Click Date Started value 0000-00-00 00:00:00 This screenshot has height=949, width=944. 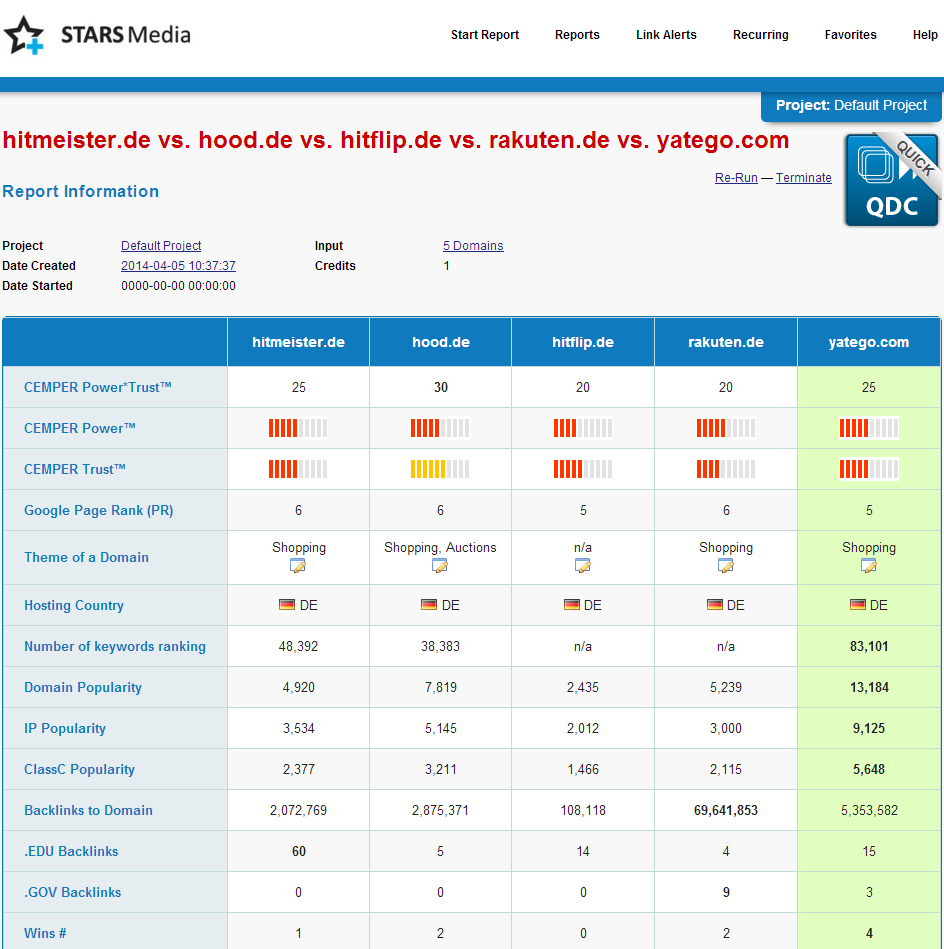179,286
